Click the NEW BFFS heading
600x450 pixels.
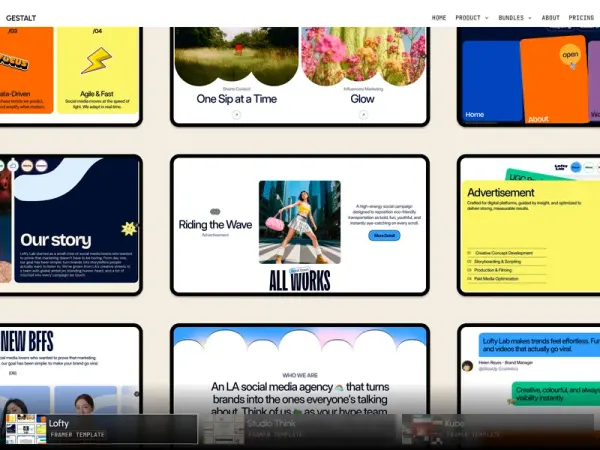(x=27, y=341)
